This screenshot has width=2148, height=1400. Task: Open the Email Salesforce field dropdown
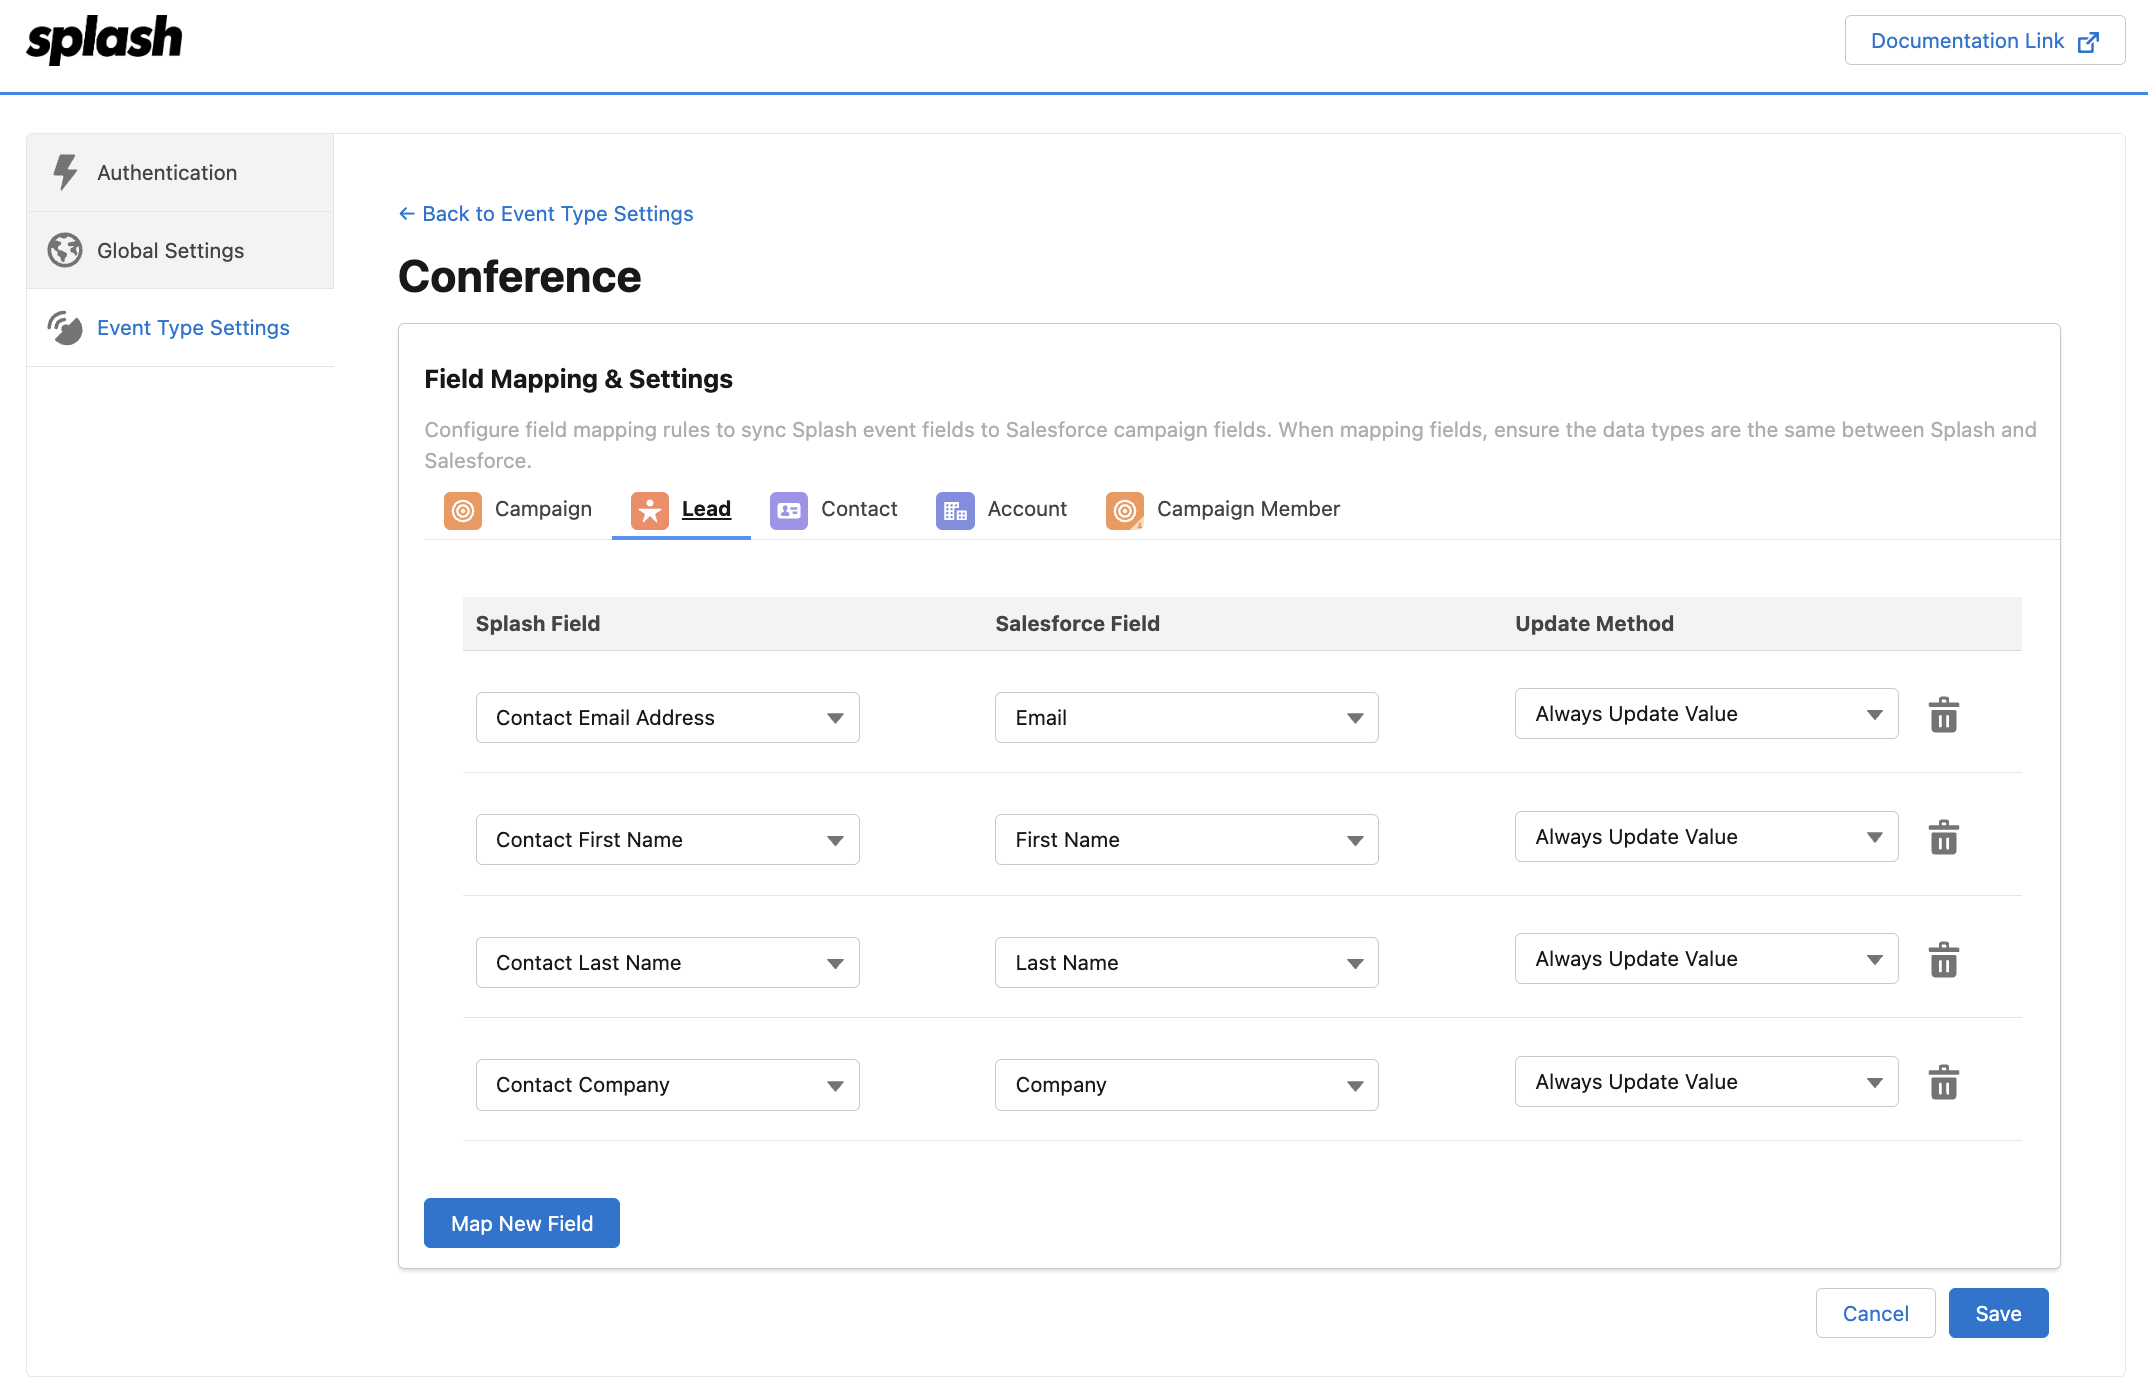(1187, 717)
